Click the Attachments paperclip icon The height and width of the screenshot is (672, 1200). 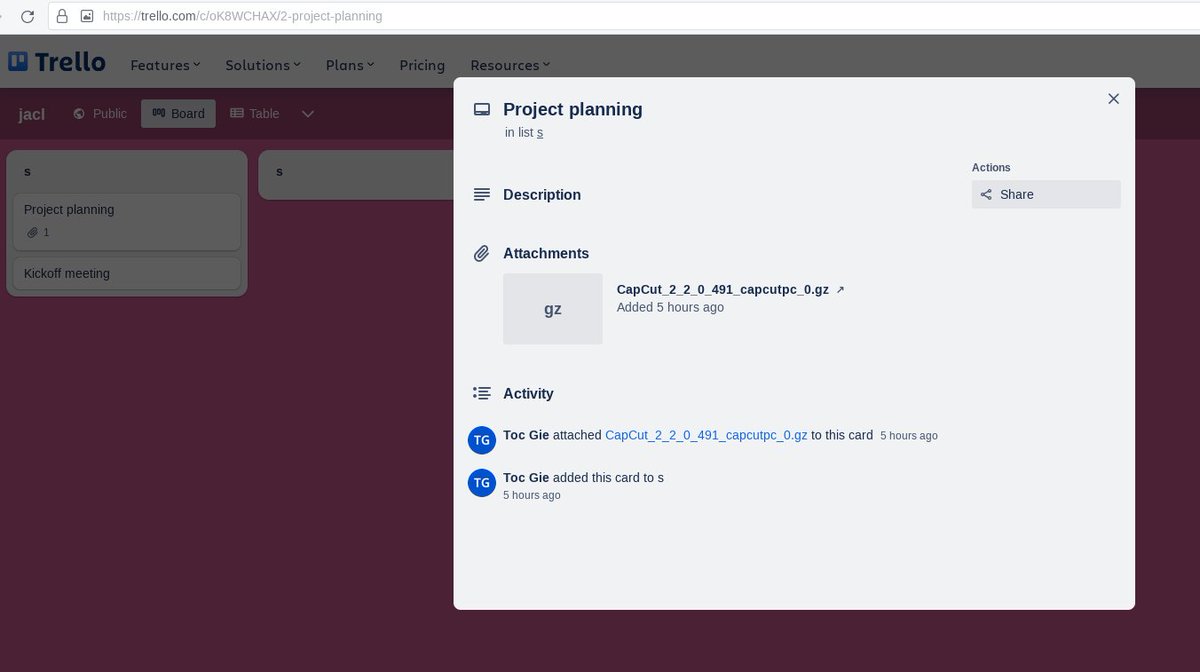(482, 254)
